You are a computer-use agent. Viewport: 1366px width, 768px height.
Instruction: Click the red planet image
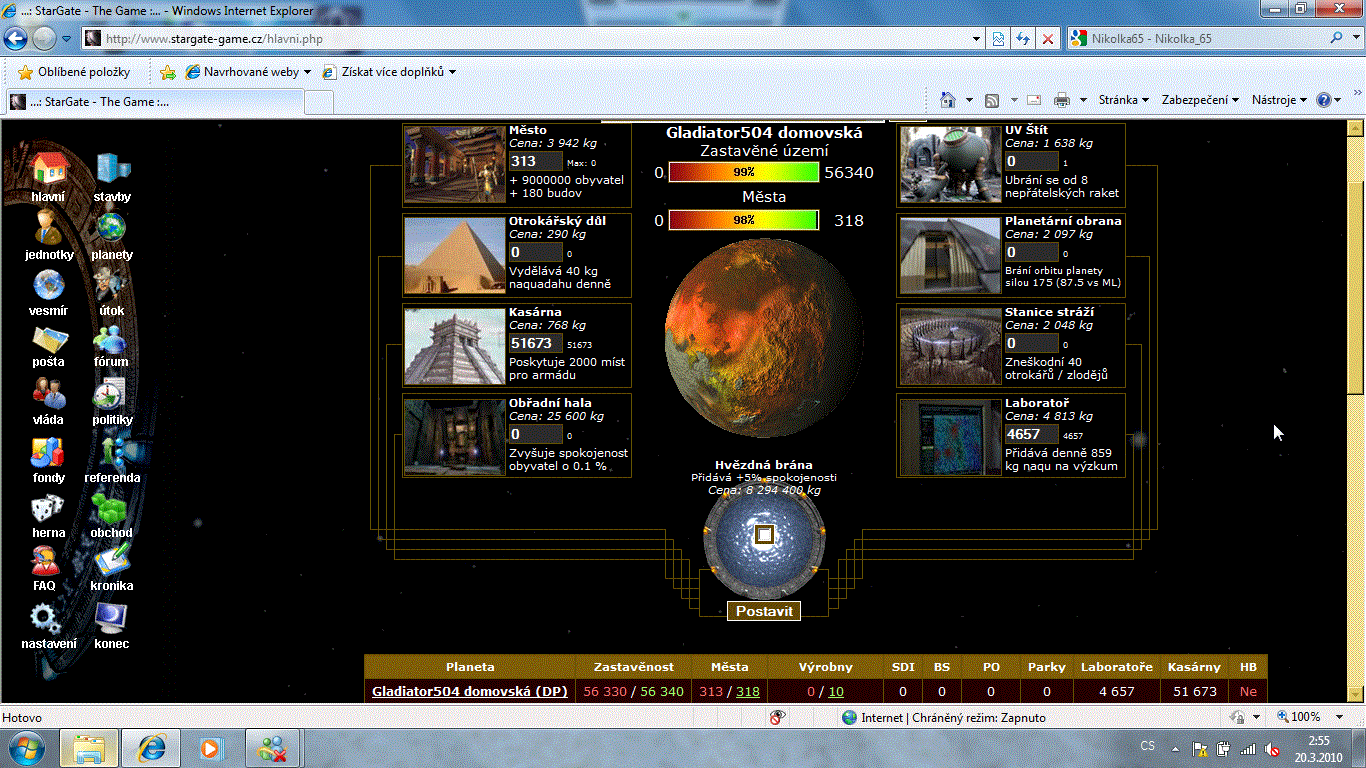(x=764, y=339)
